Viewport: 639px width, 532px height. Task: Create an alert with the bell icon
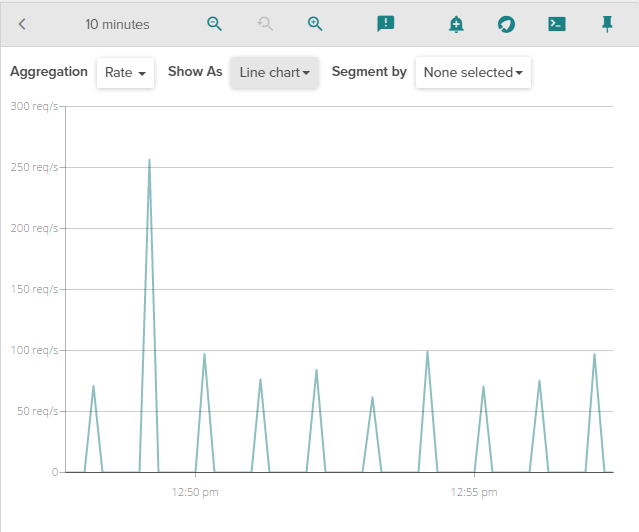(456, 24)
